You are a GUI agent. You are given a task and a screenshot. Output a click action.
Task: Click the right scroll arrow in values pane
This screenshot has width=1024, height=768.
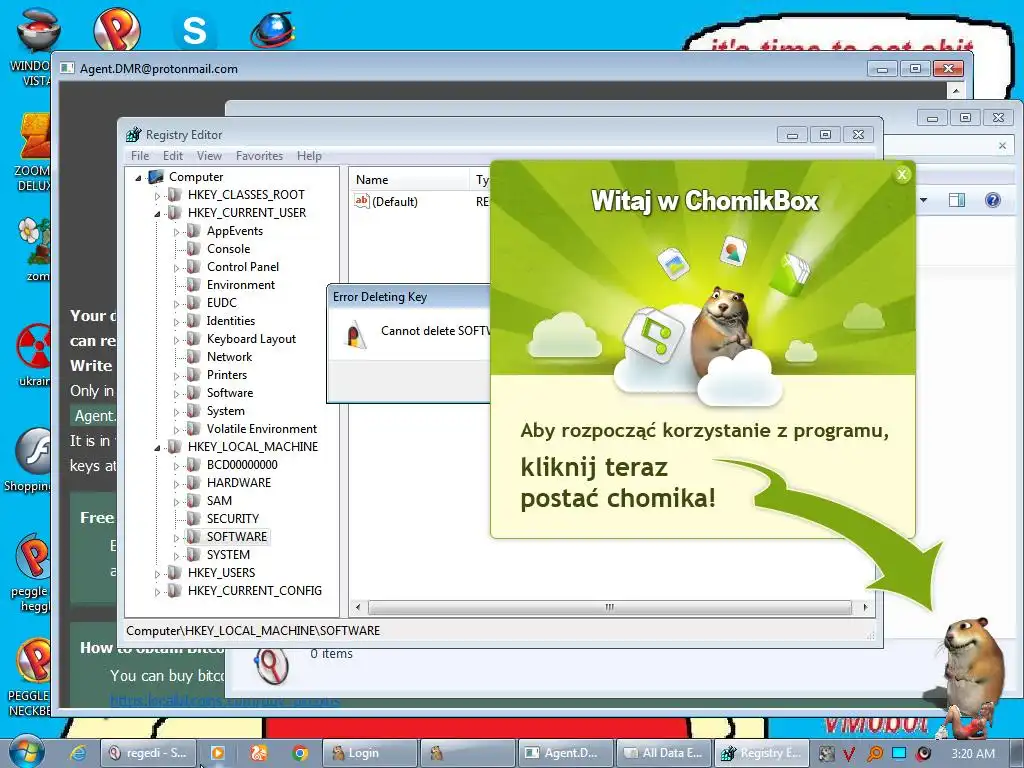click(x=865, y=607)
